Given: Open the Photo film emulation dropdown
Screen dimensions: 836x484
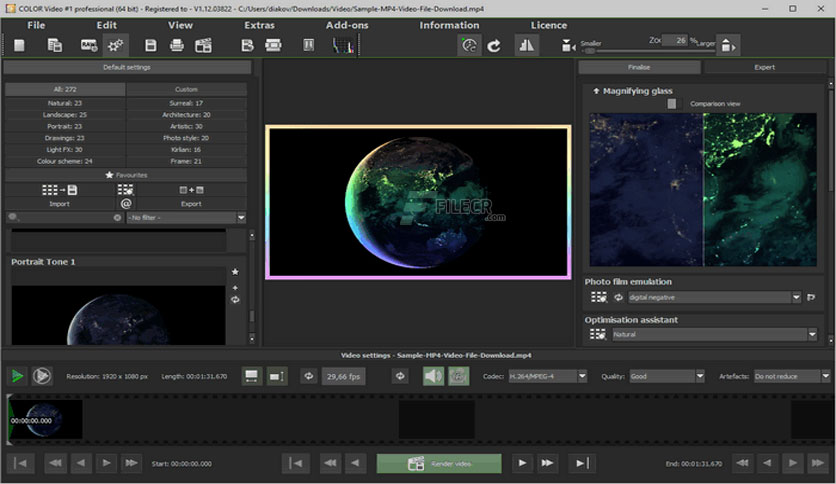Looking at the screenshot, I should [714, 297].
